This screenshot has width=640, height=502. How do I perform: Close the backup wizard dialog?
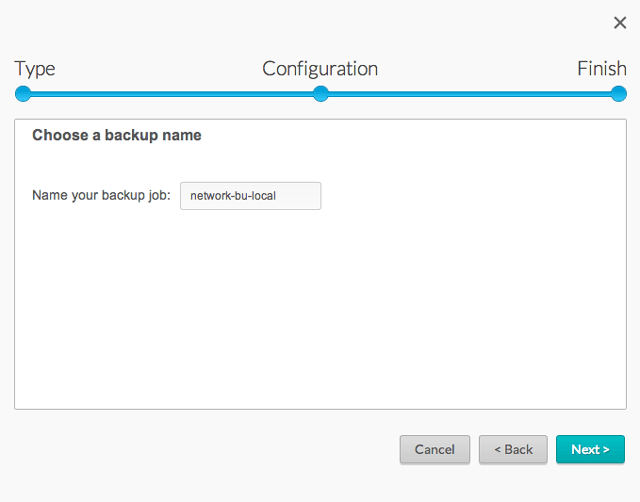pyautogui.click(x=619, y=23)
